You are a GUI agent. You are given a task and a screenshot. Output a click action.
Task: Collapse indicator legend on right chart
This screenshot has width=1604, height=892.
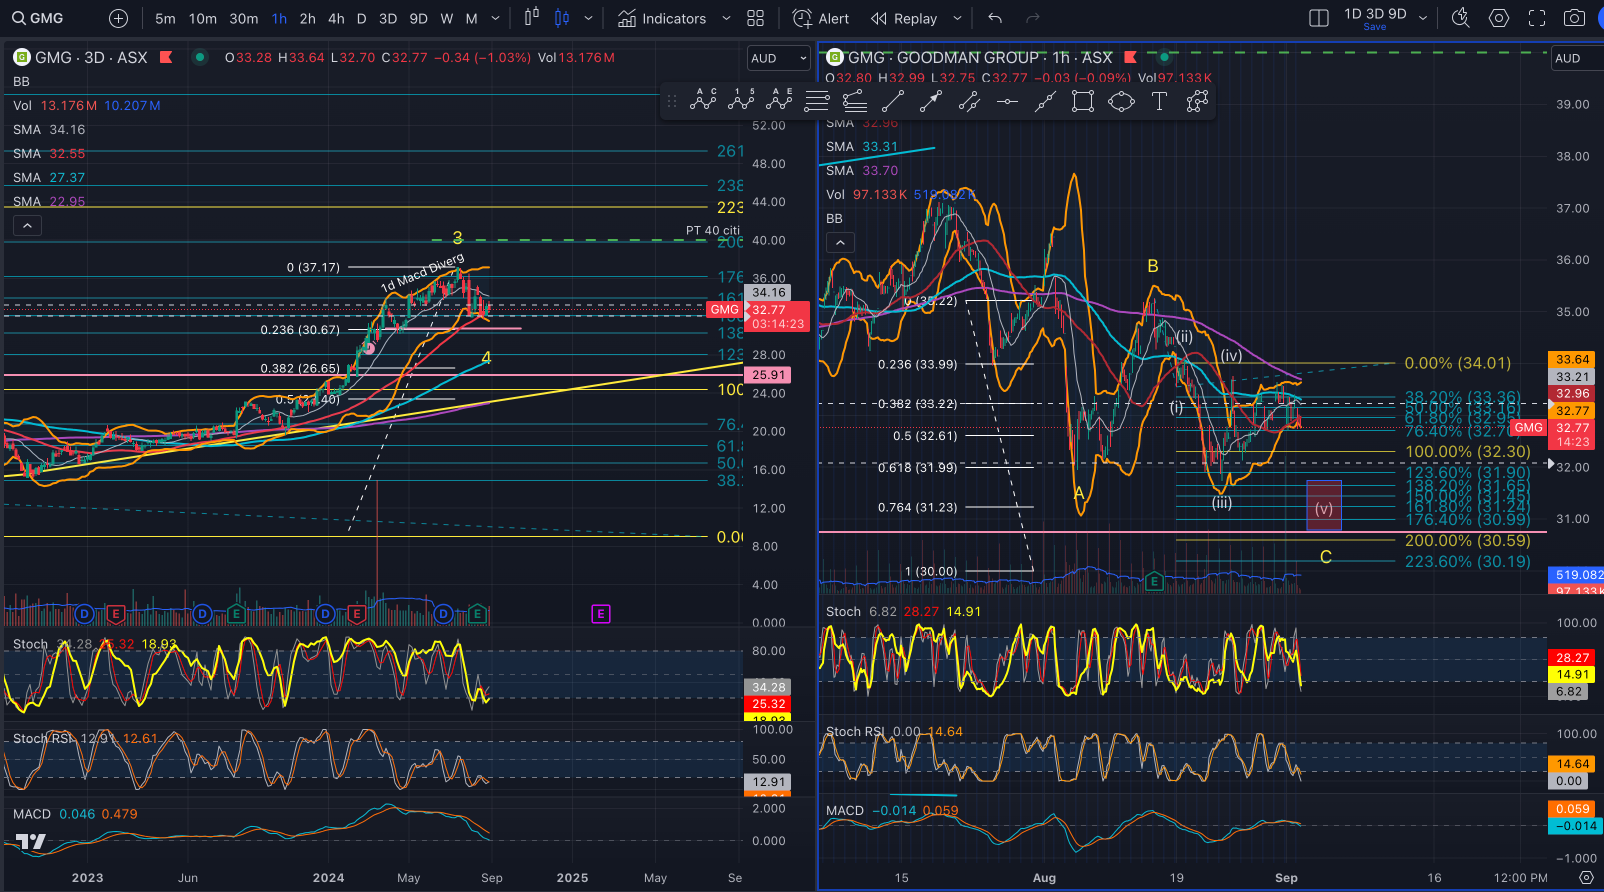(x=840, y=243)
